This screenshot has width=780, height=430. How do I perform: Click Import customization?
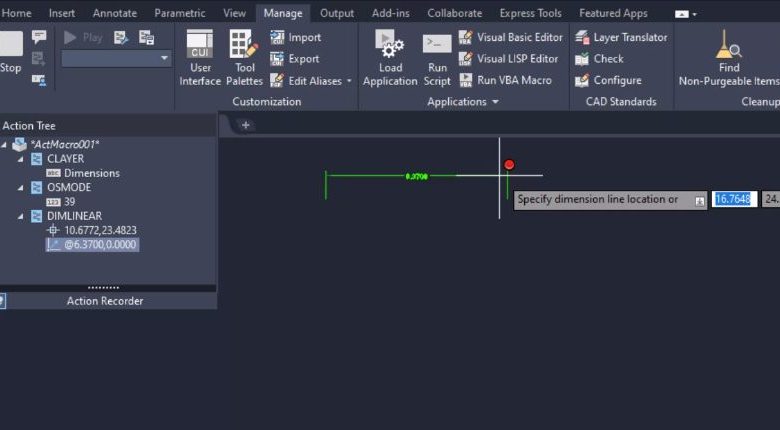[296, 37]
